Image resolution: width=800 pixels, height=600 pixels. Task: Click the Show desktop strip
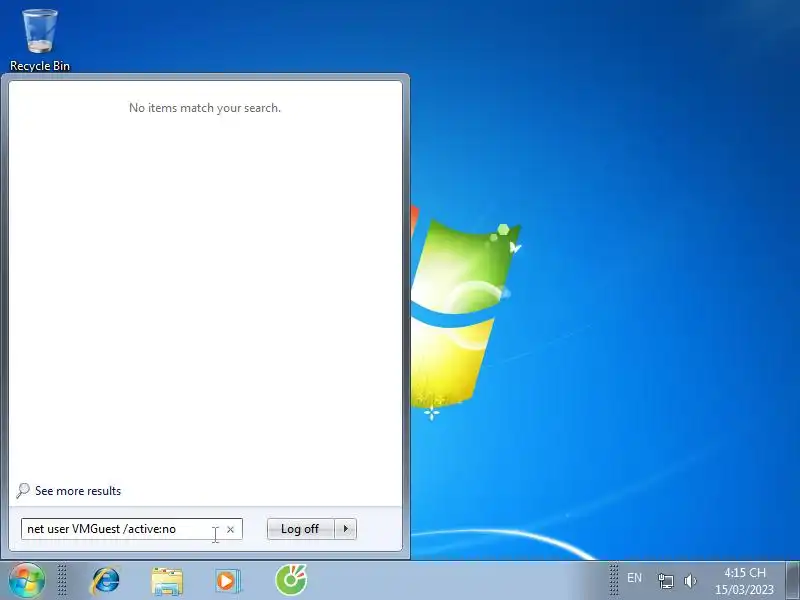point(792,580)
